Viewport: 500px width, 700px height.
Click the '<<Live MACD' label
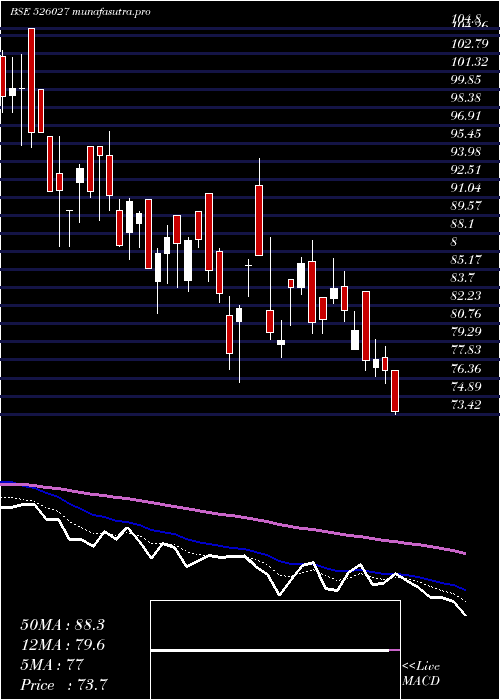click(x=421, y=674)
